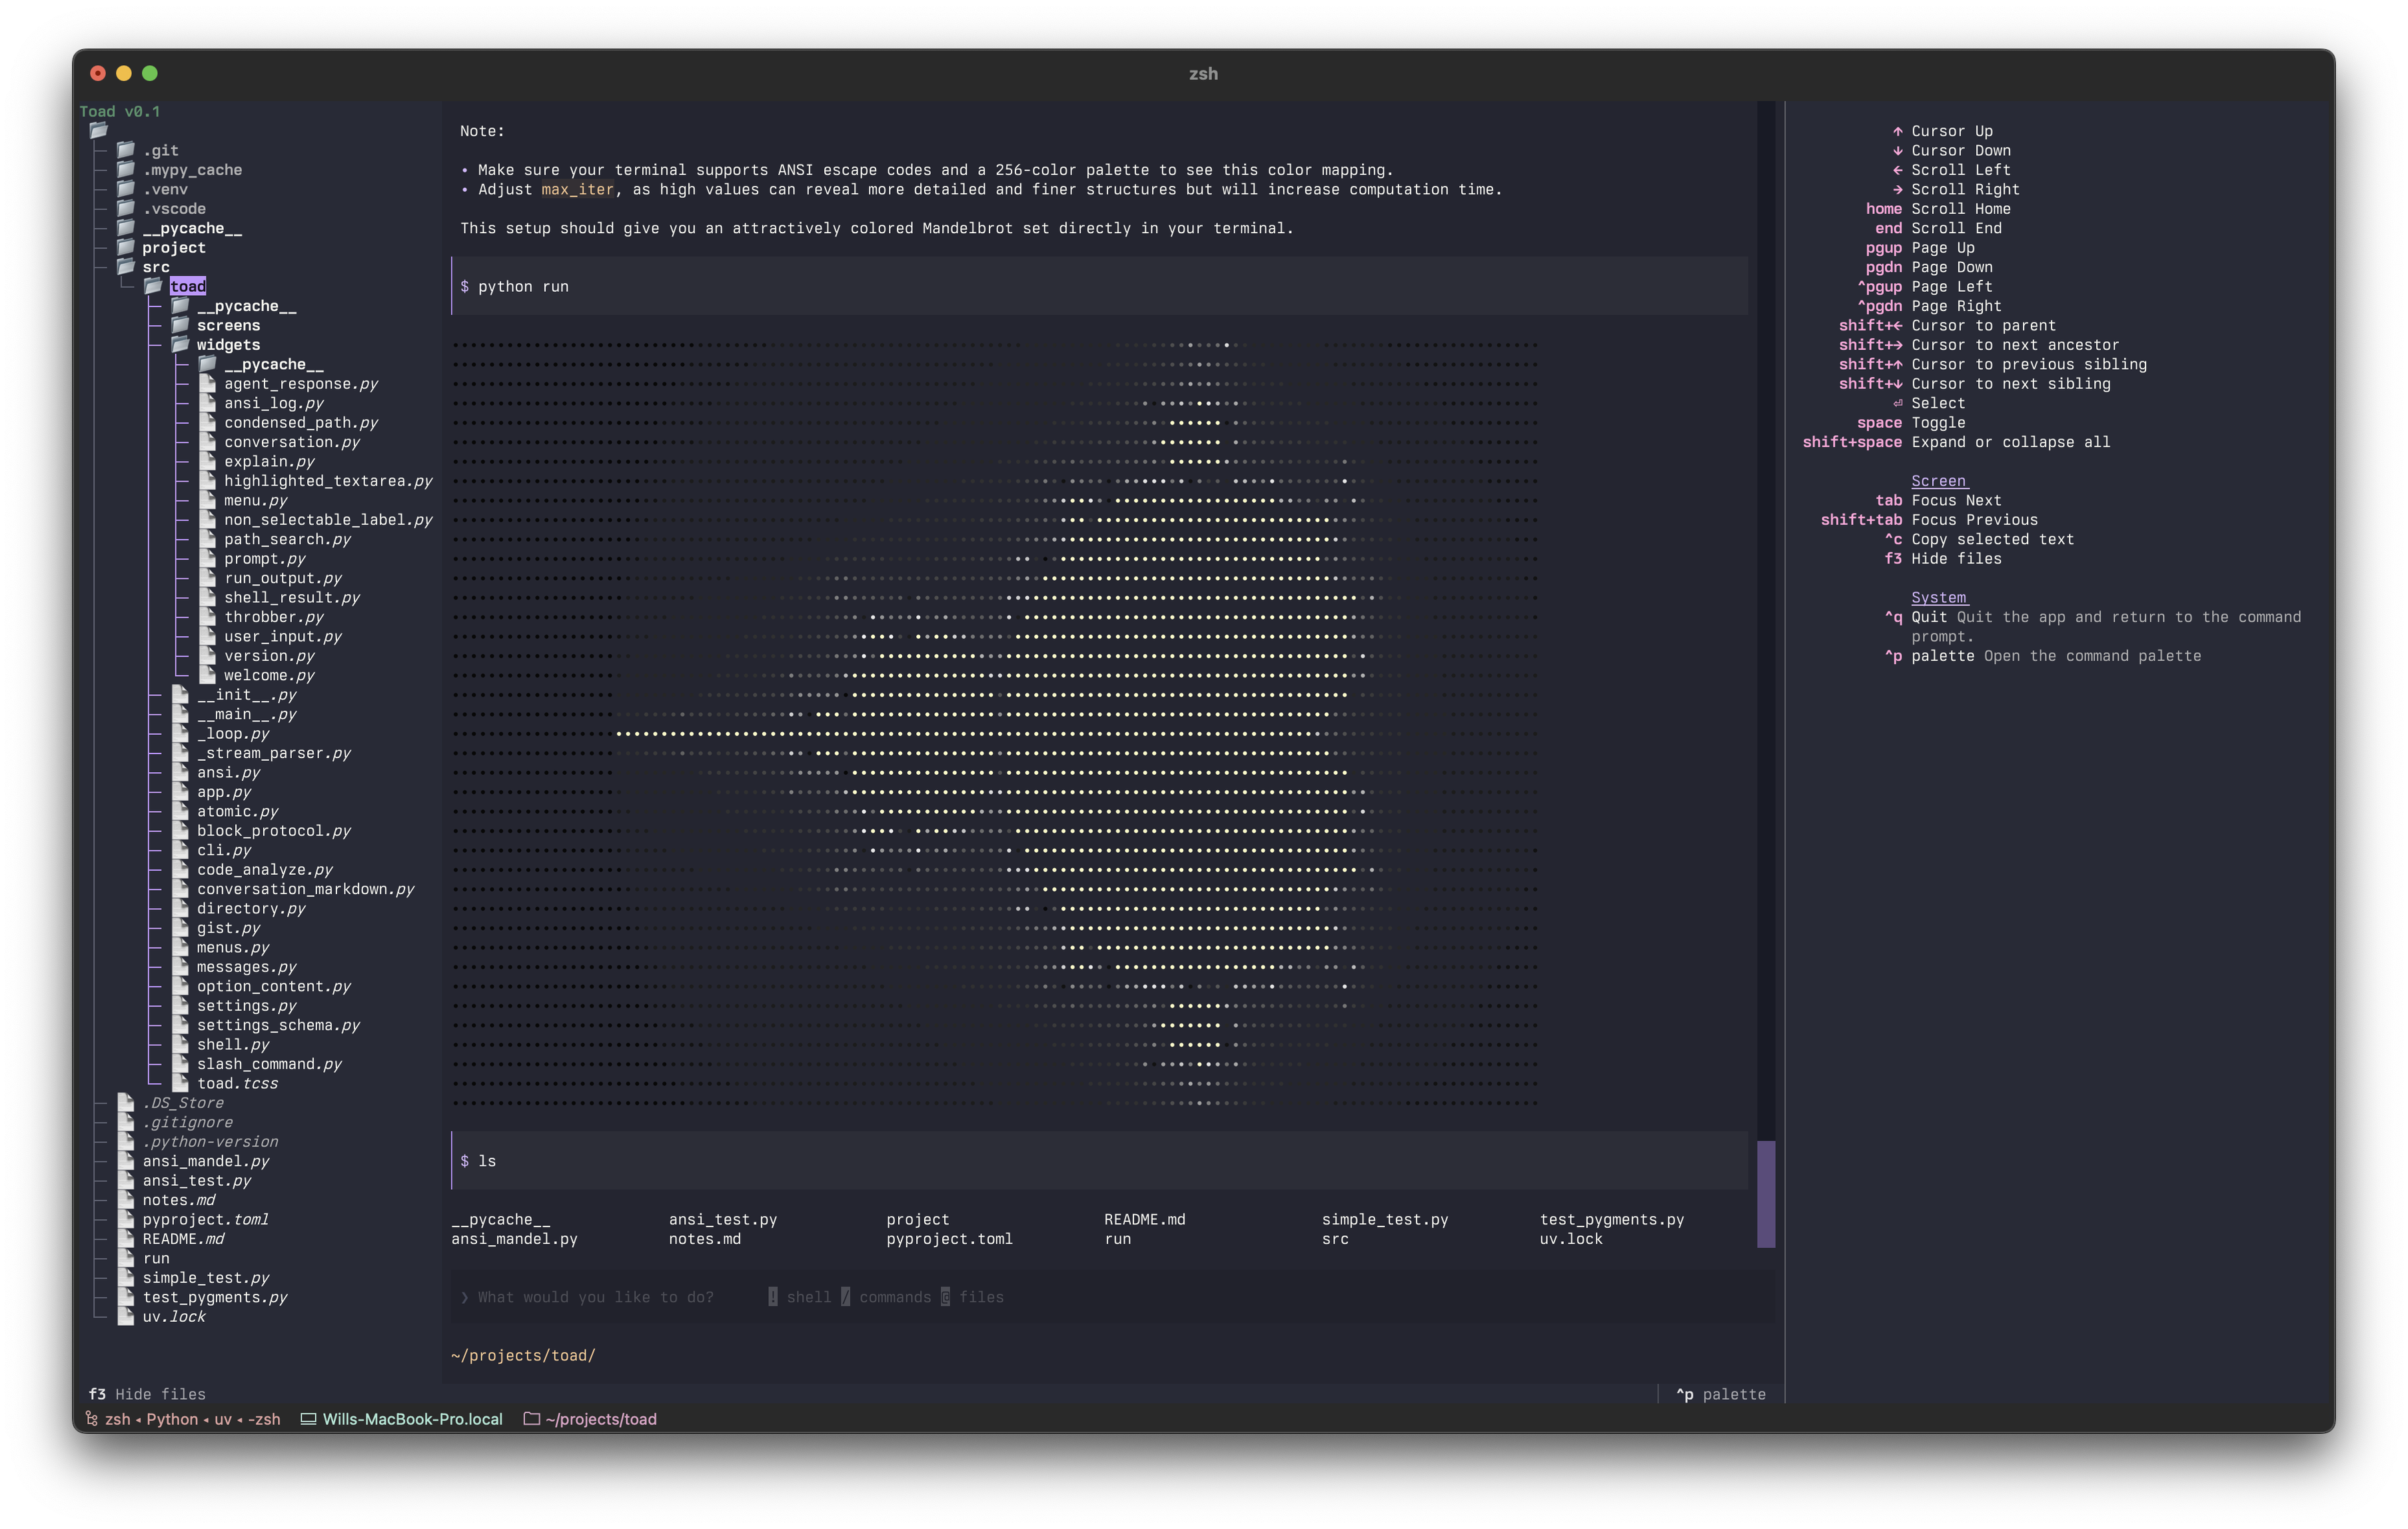Screen dimensions: 2408x1529
Task: Click the Hide files entry in help panel
Action: [x=1956, y=558]
